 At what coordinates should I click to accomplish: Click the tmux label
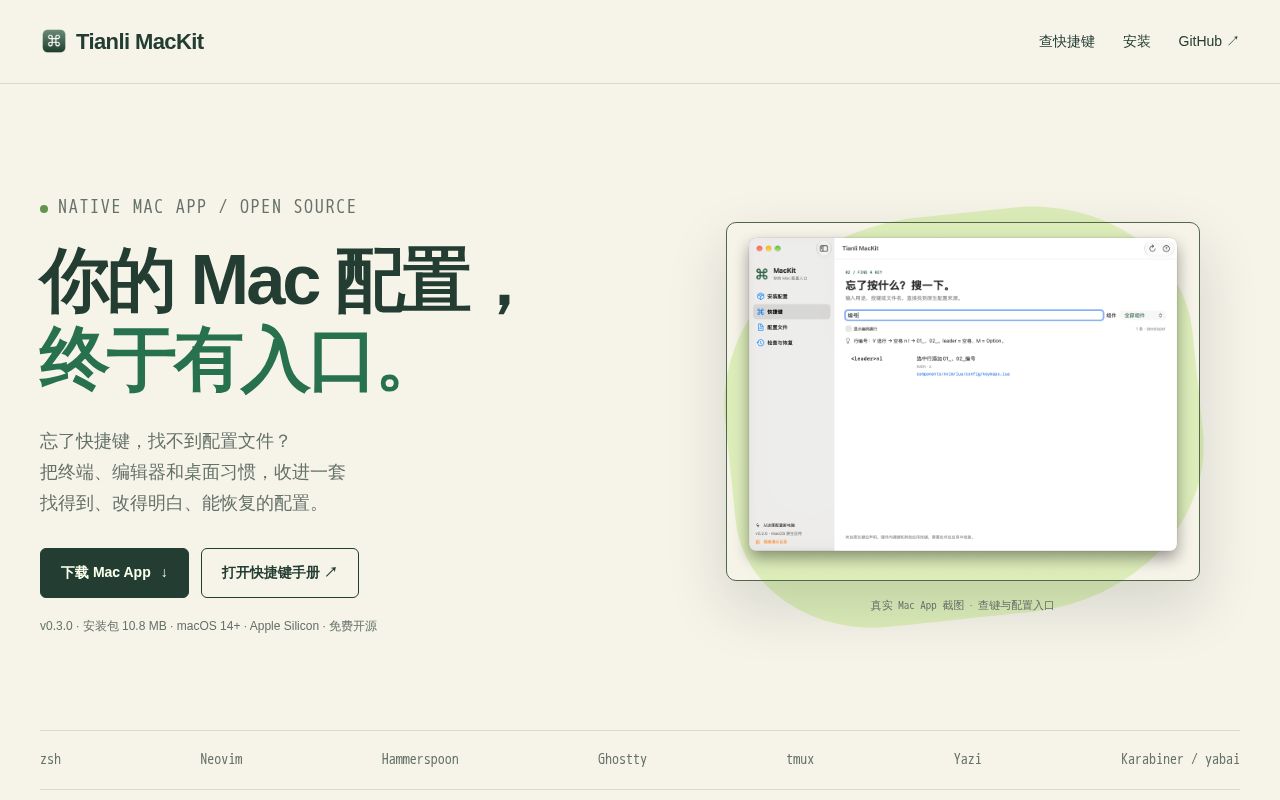point(800,760)
